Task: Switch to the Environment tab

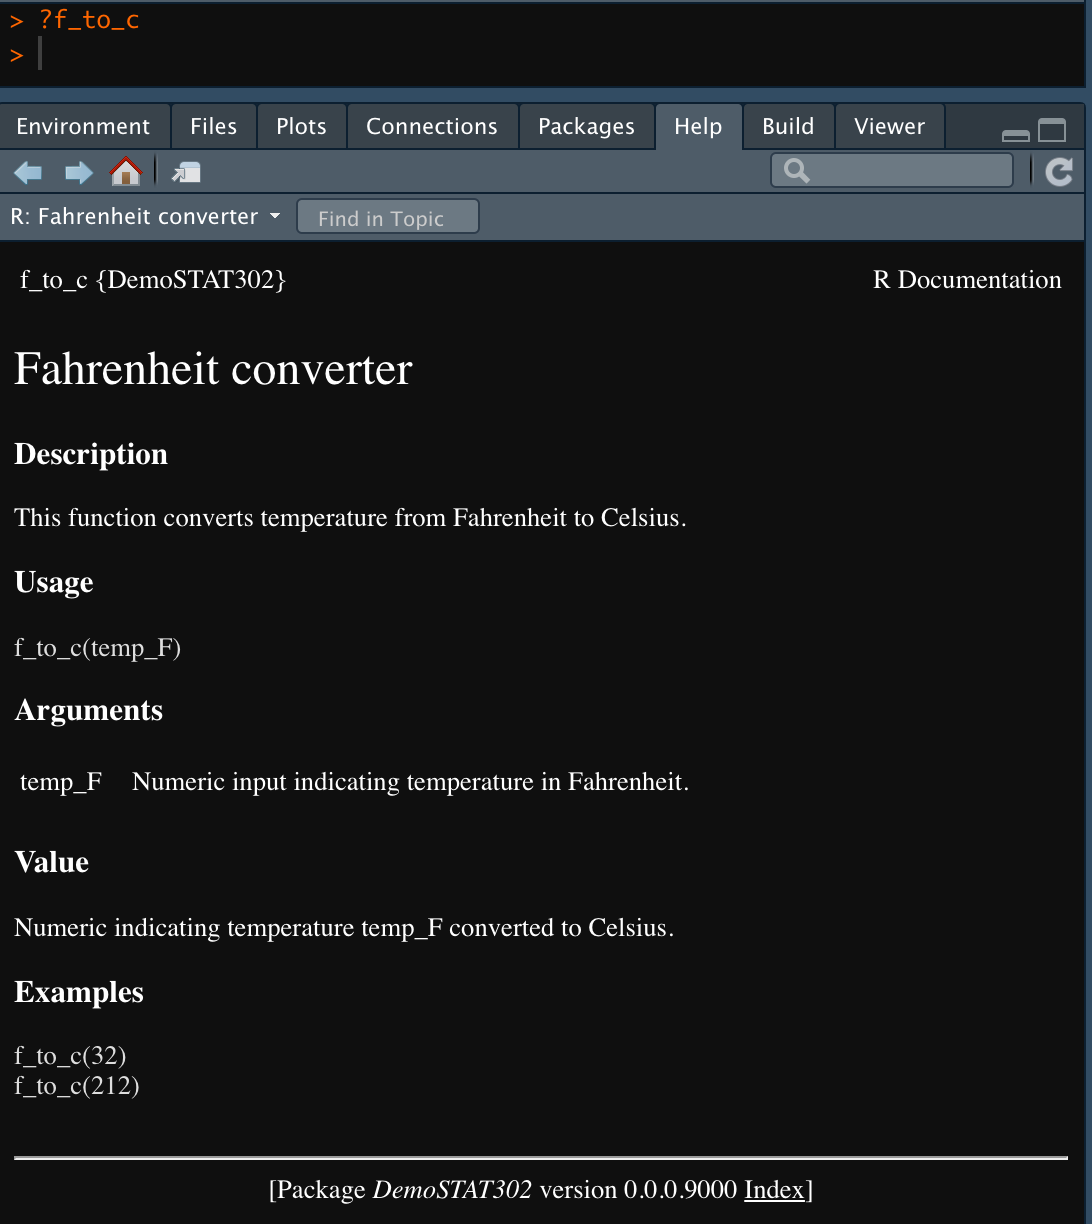Action: (83, 127)
